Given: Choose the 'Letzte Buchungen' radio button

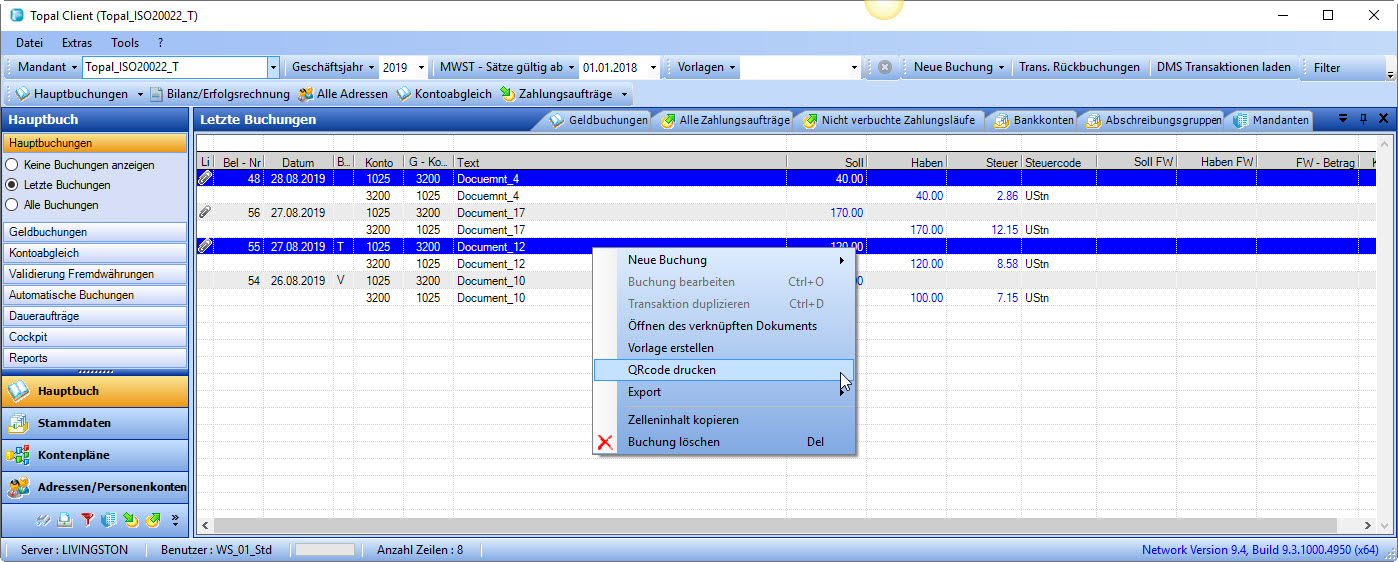Looking at the screenshot, I should pyautogui.click(x=13, y=185).
